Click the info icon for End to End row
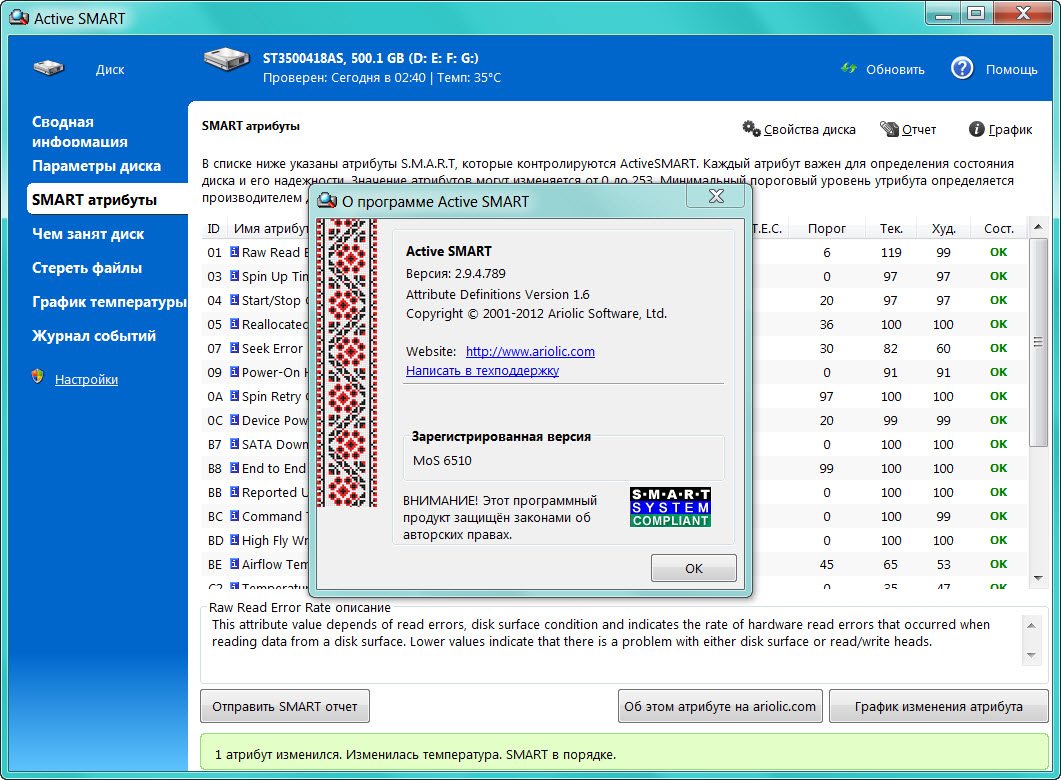1061x780 pixels. (x=234, y=467)
